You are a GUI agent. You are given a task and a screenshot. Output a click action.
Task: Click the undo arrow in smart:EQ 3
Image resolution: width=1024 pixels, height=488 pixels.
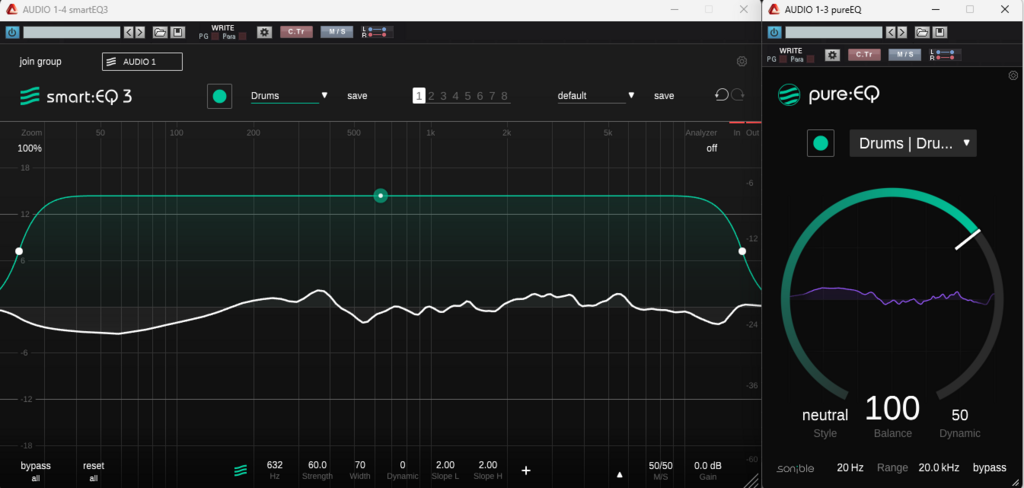click(x=722, y=95)
